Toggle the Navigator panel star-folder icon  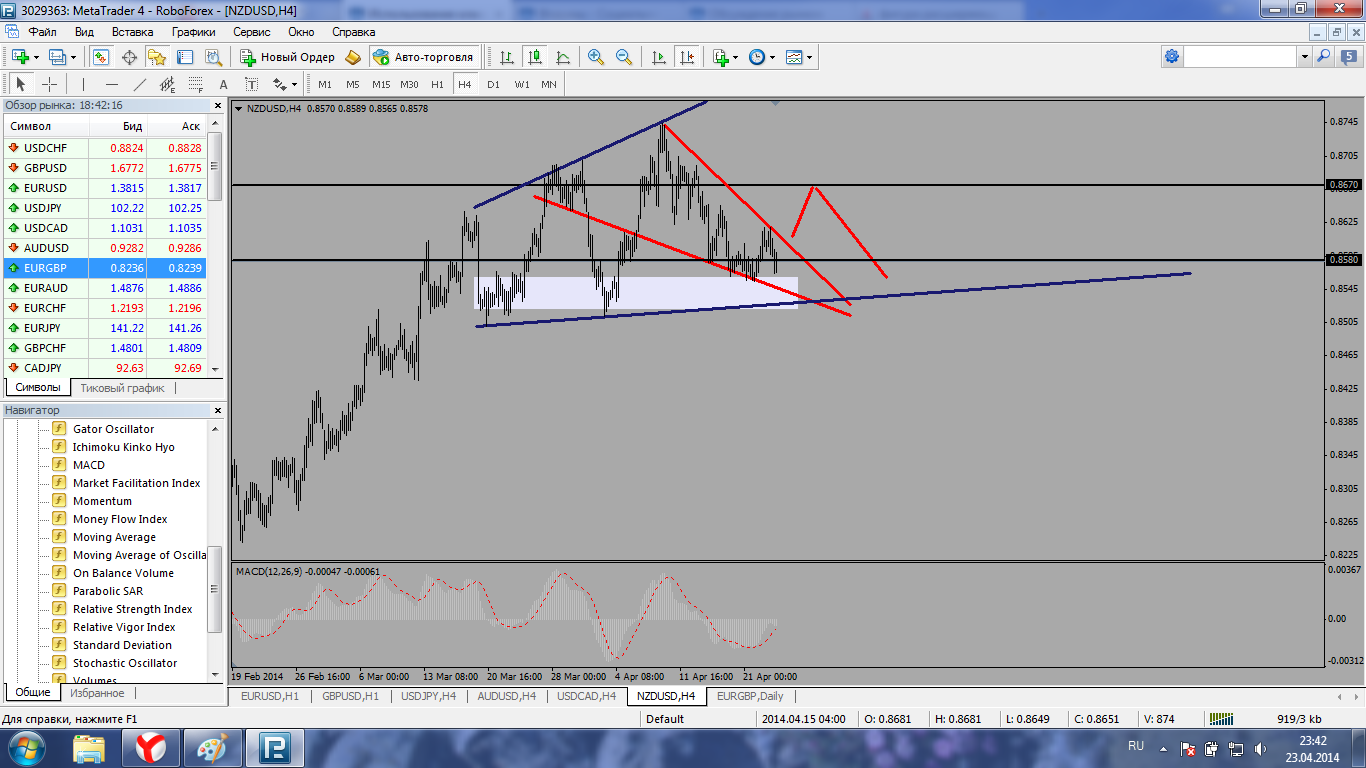pos(157,57)
